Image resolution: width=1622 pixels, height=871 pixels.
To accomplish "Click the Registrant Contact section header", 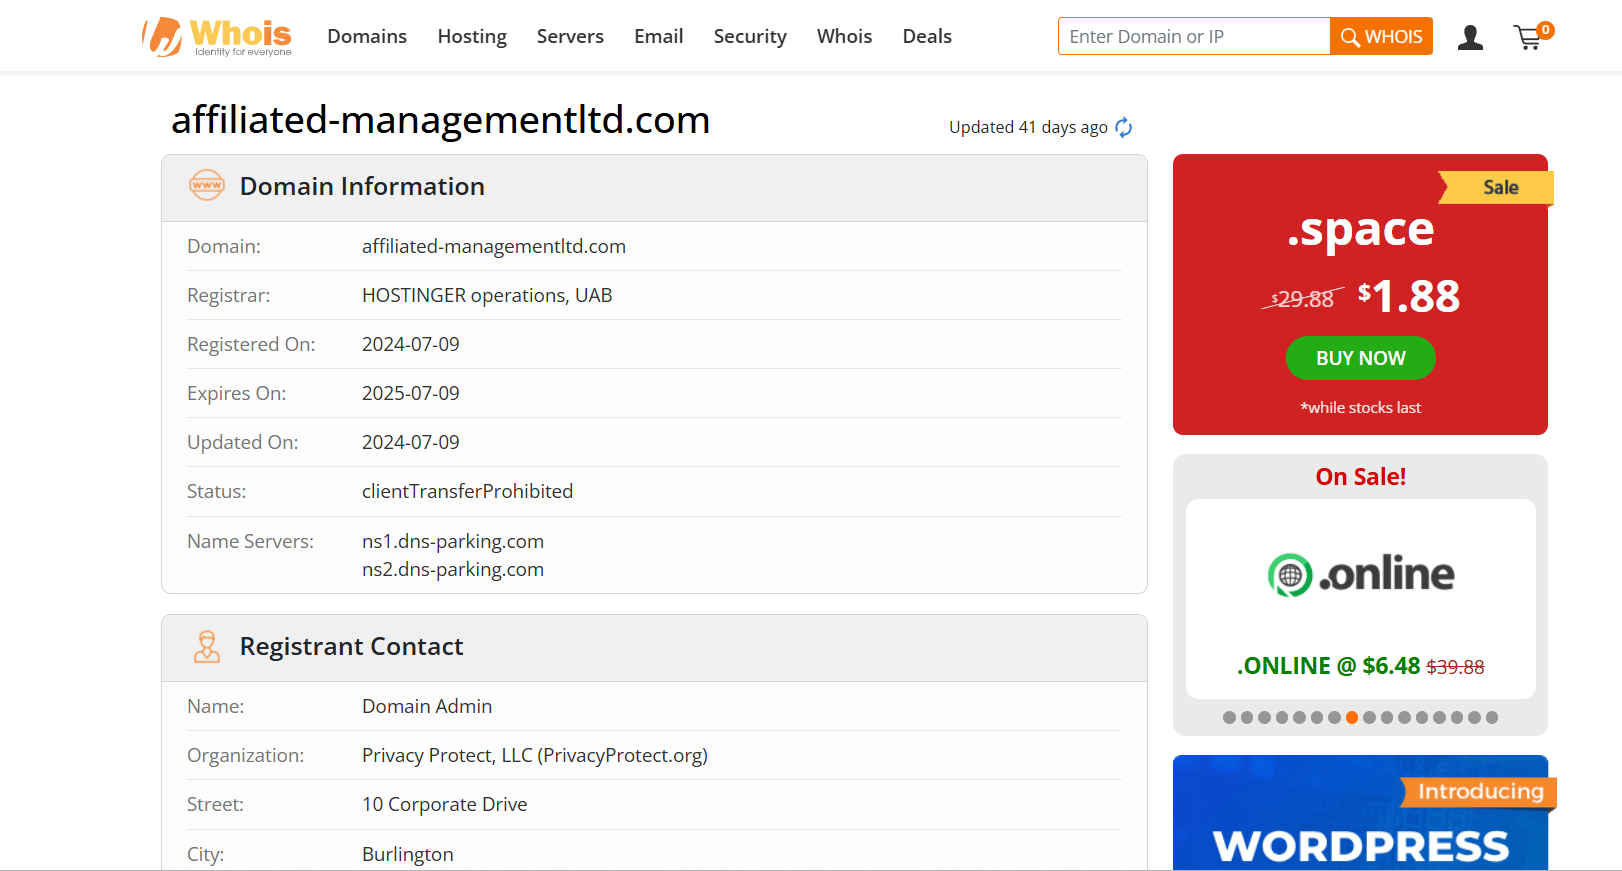I will 654,648.
